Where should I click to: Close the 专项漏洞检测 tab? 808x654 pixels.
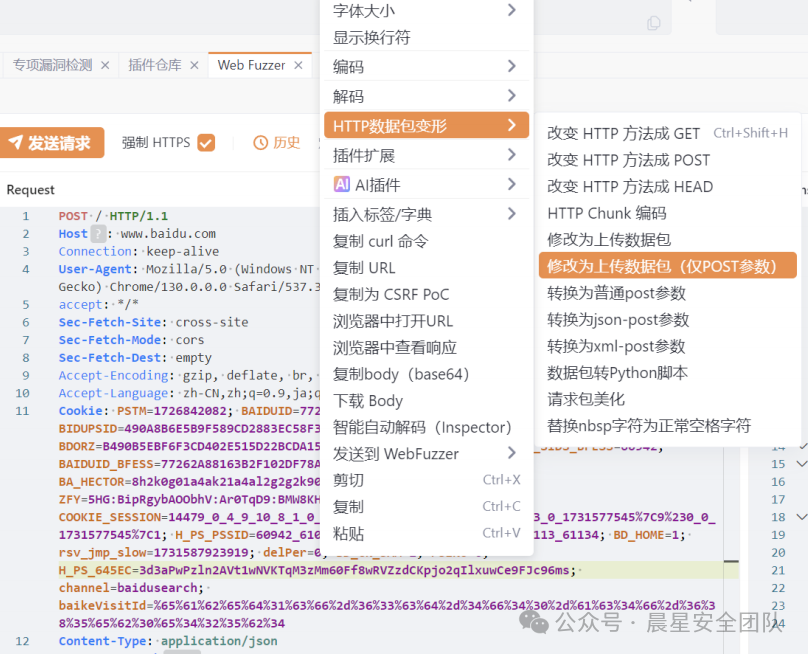104,65
